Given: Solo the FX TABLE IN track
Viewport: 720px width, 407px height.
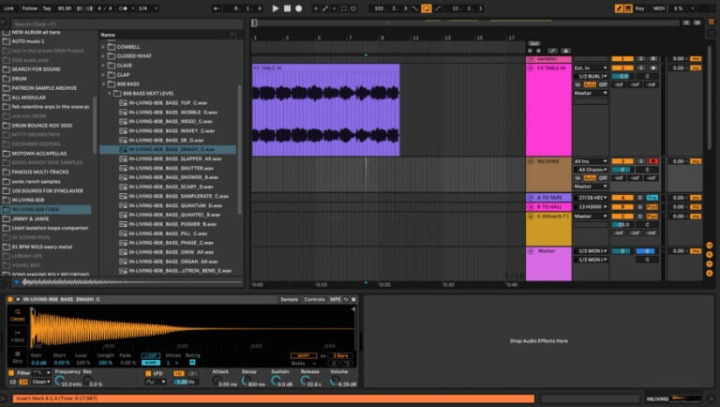Looking at the screenshot, I should tap(641, 68).
